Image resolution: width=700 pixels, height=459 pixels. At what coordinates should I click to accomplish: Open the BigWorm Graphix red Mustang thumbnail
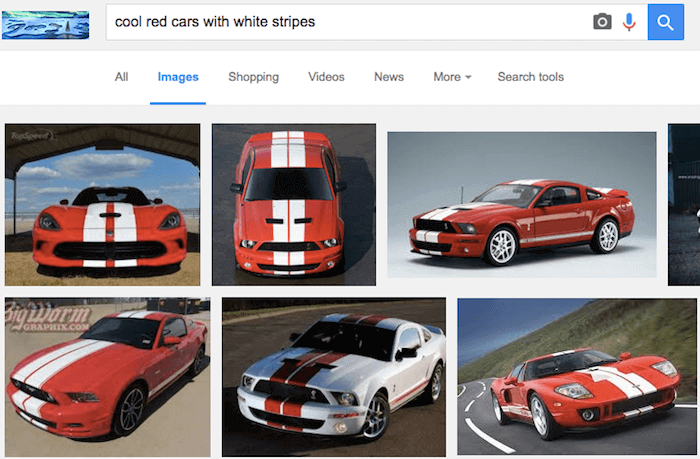(108, 377)
